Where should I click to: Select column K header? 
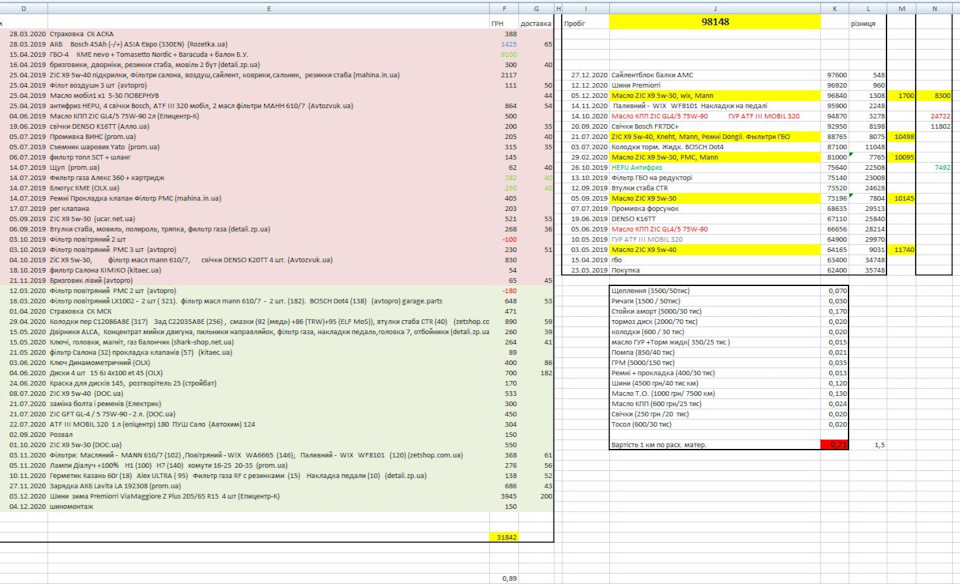[x=834, y=9]
